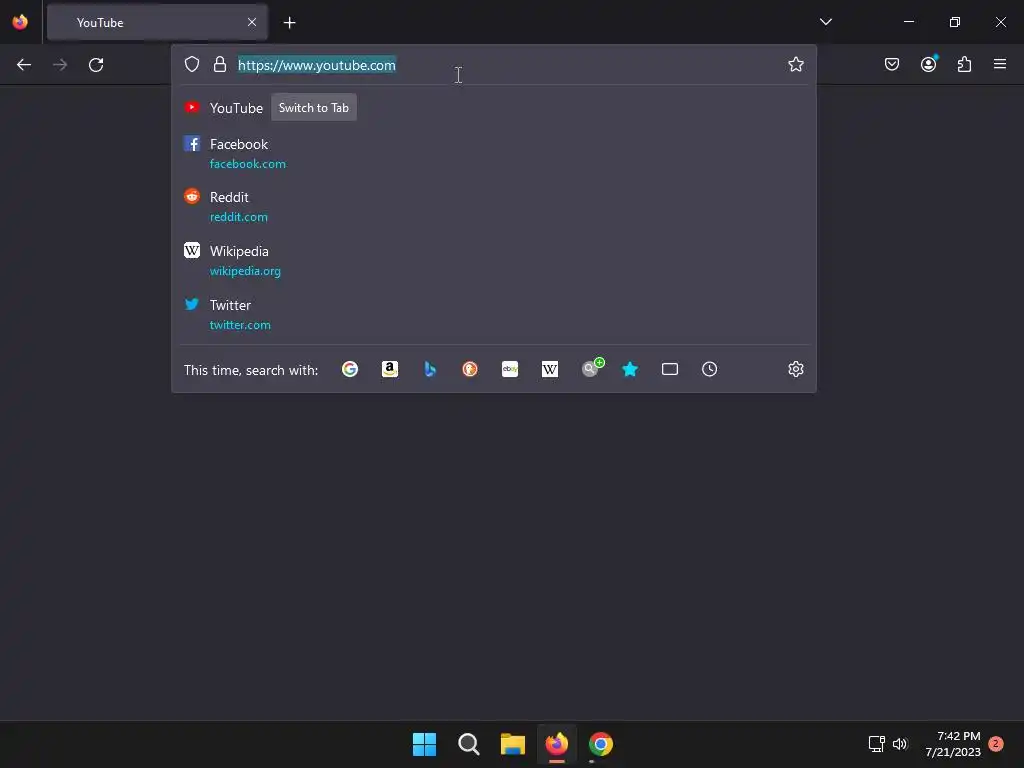Search this time with Amazon

[x=390, y=369]
